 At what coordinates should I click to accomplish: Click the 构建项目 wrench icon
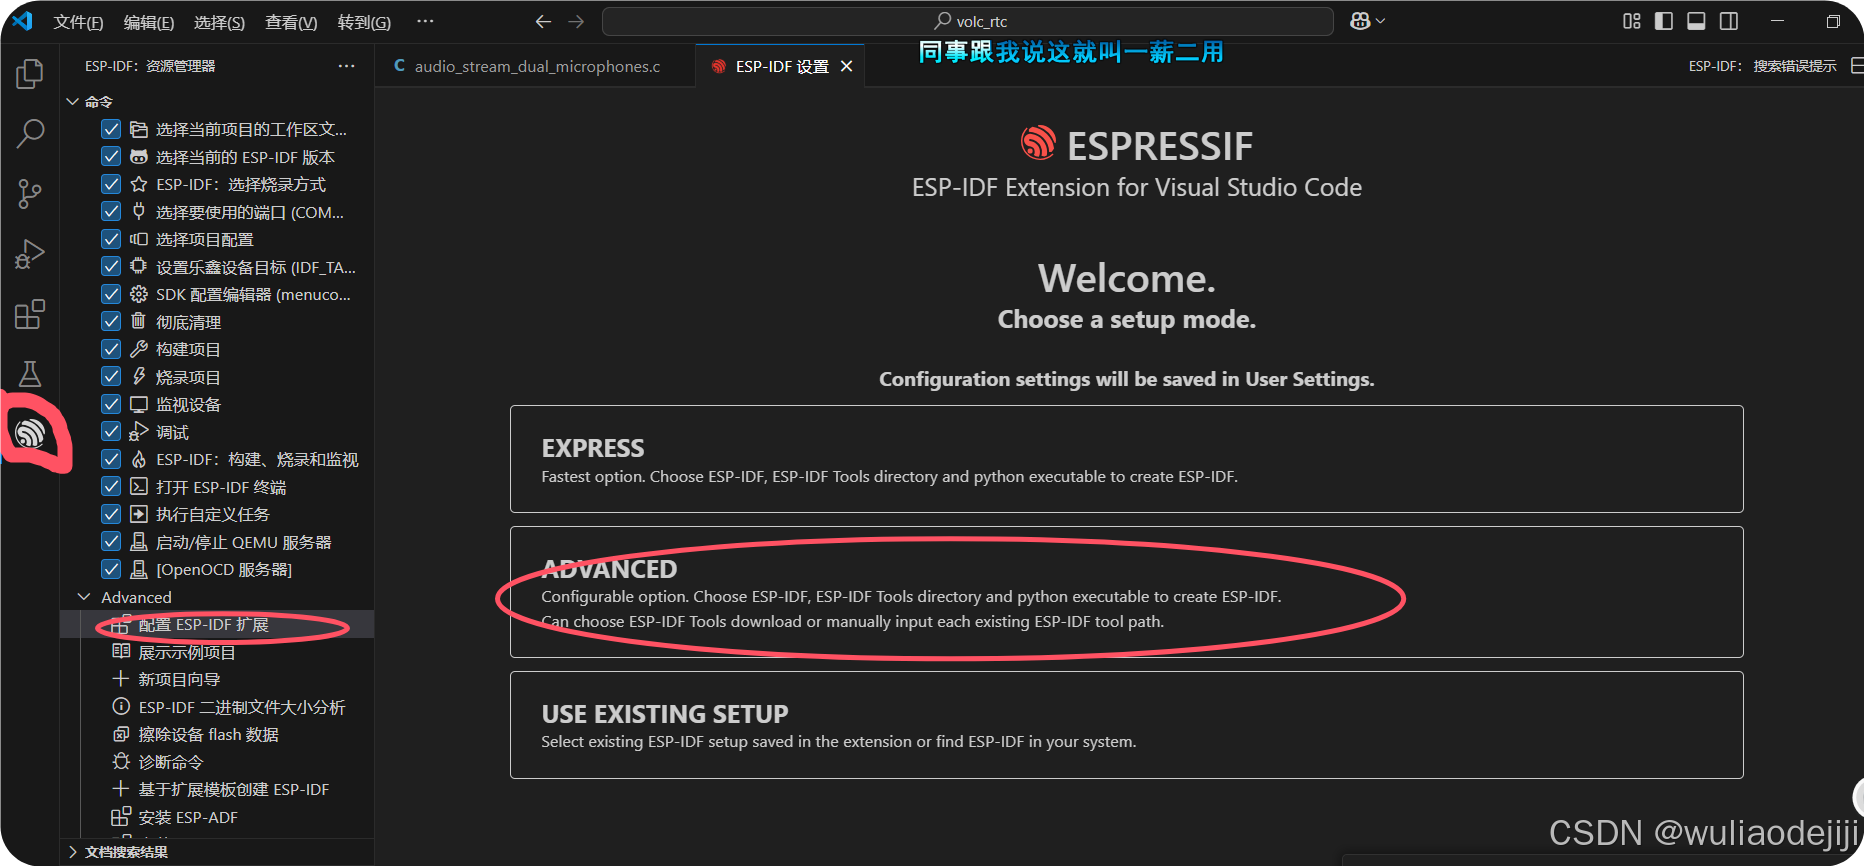point(139,349)
